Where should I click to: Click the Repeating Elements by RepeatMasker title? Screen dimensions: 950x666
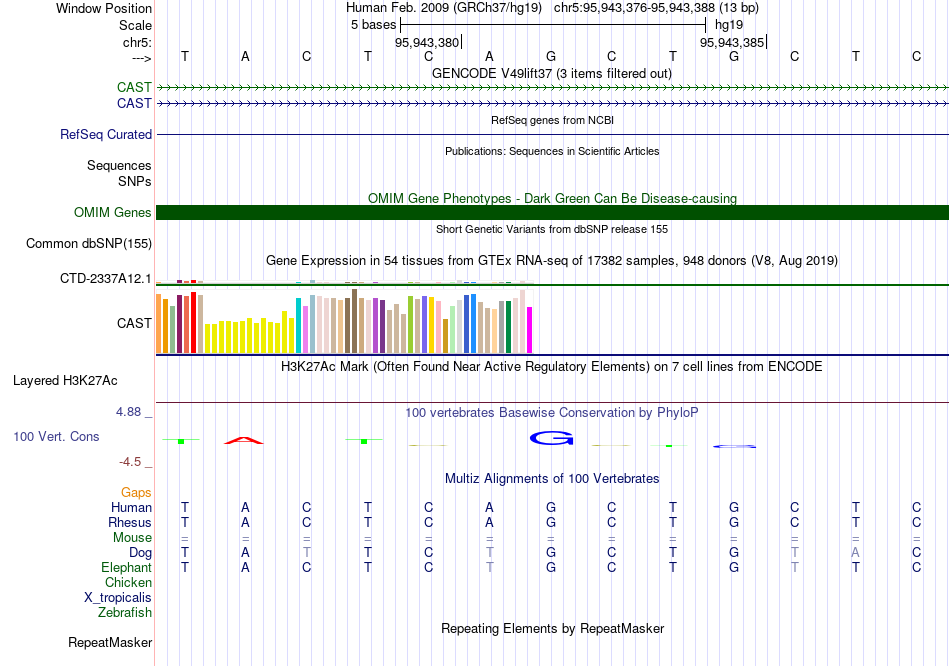552,629
